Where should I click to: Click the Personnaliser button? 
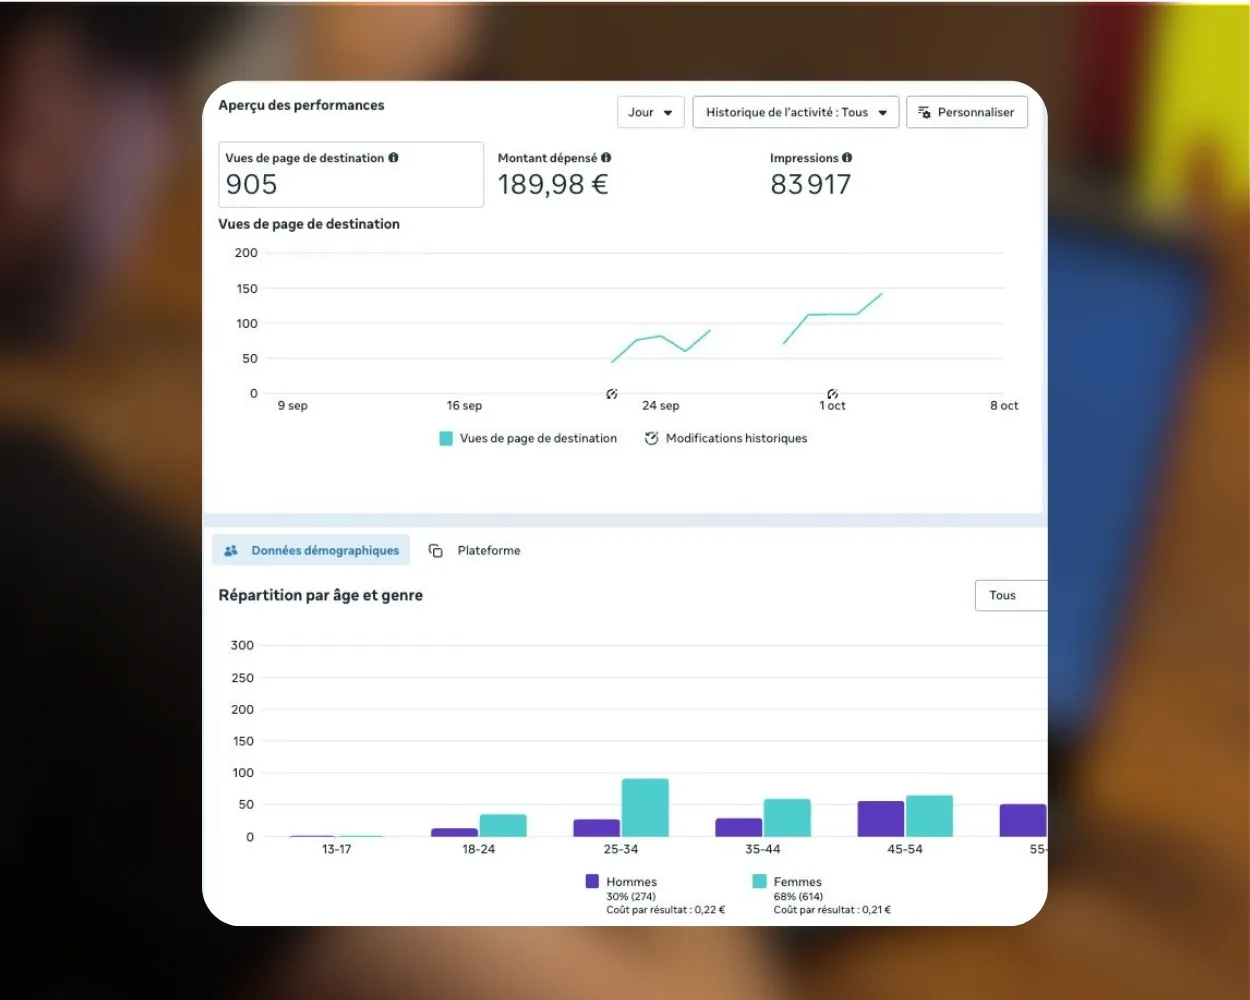click(x=967, y=112)
